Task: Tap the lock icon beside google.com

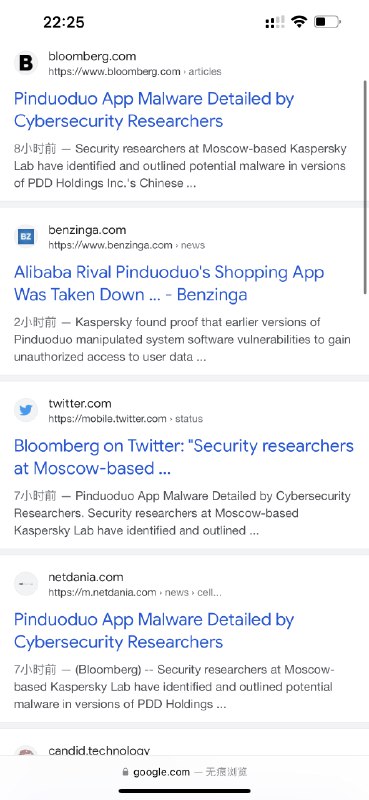Action: click(x=126, y=772)
